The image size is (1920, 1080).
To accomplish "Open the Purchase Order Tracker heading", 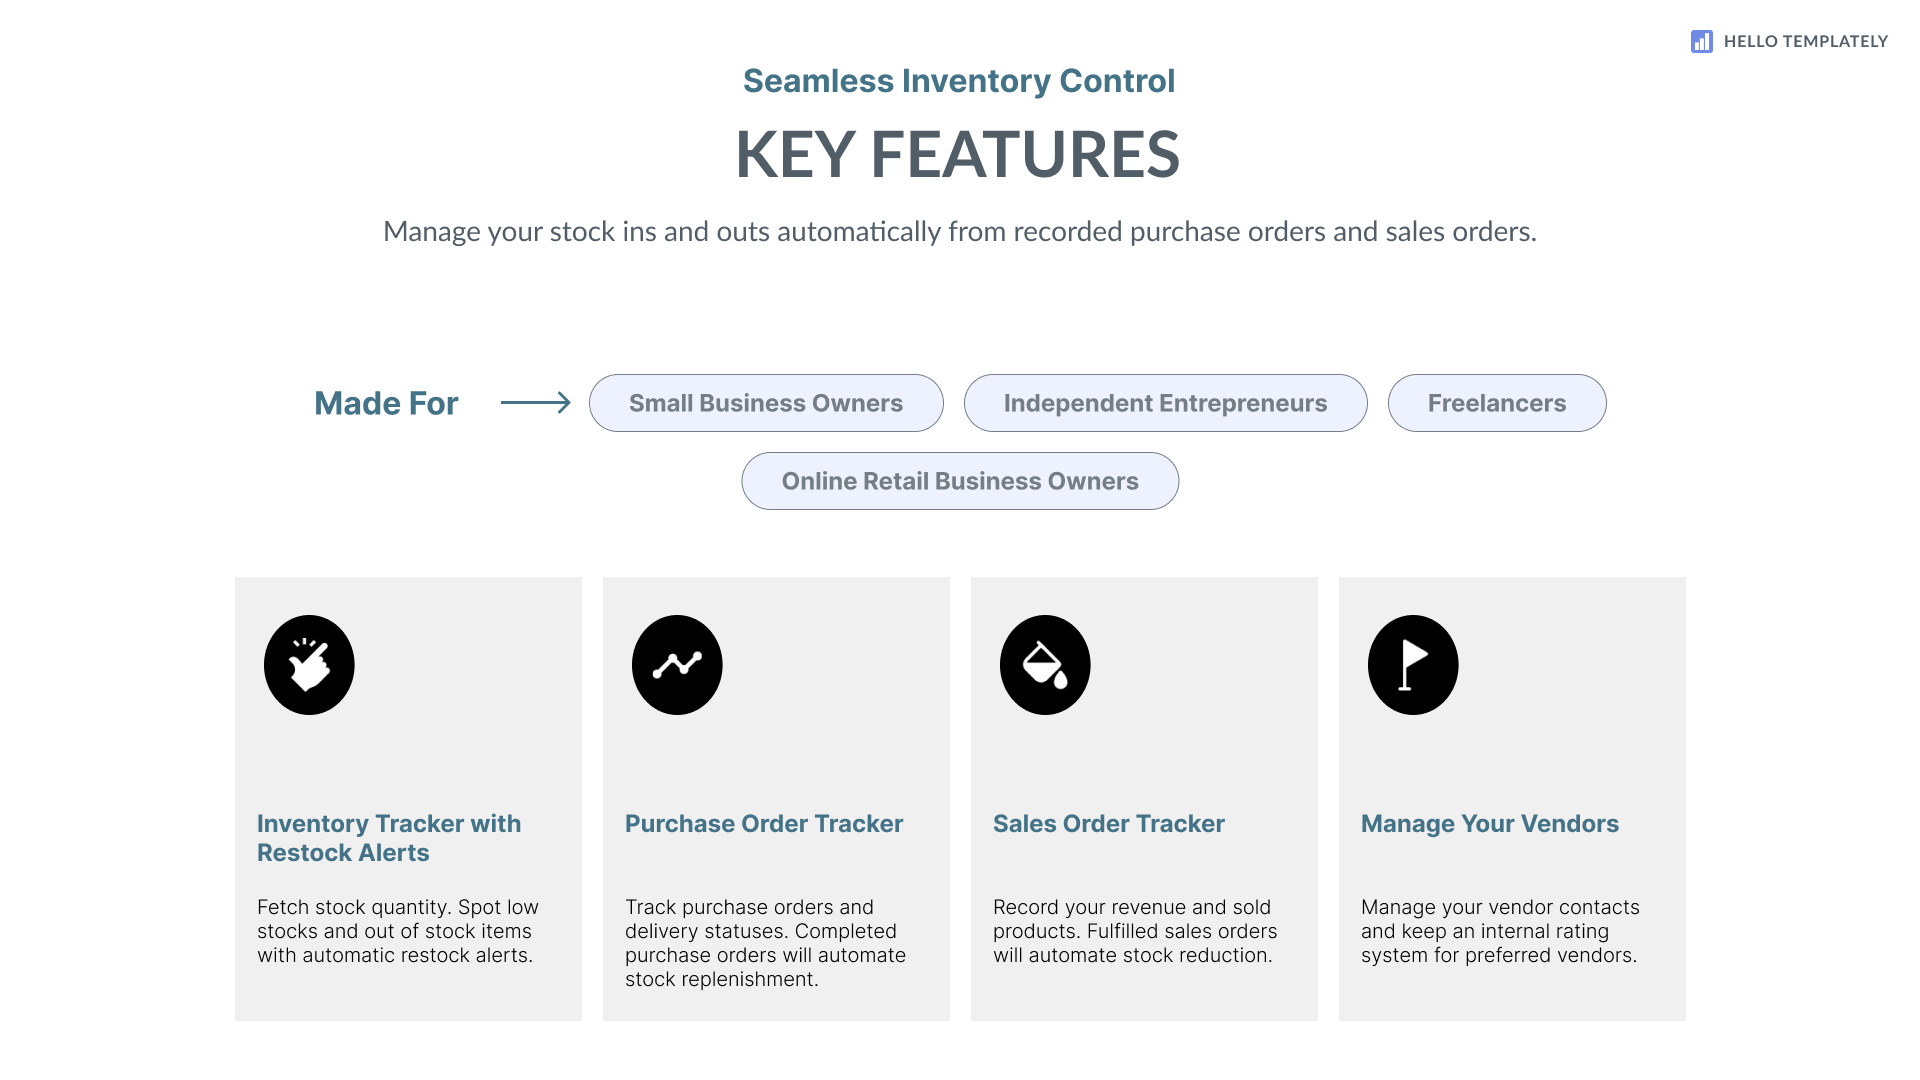I will tap(764, 824).
